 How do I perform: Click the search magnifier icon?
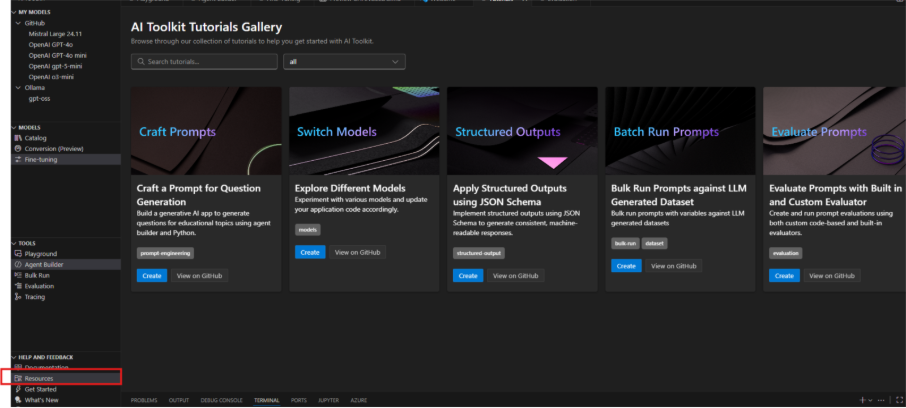[141, 61]
